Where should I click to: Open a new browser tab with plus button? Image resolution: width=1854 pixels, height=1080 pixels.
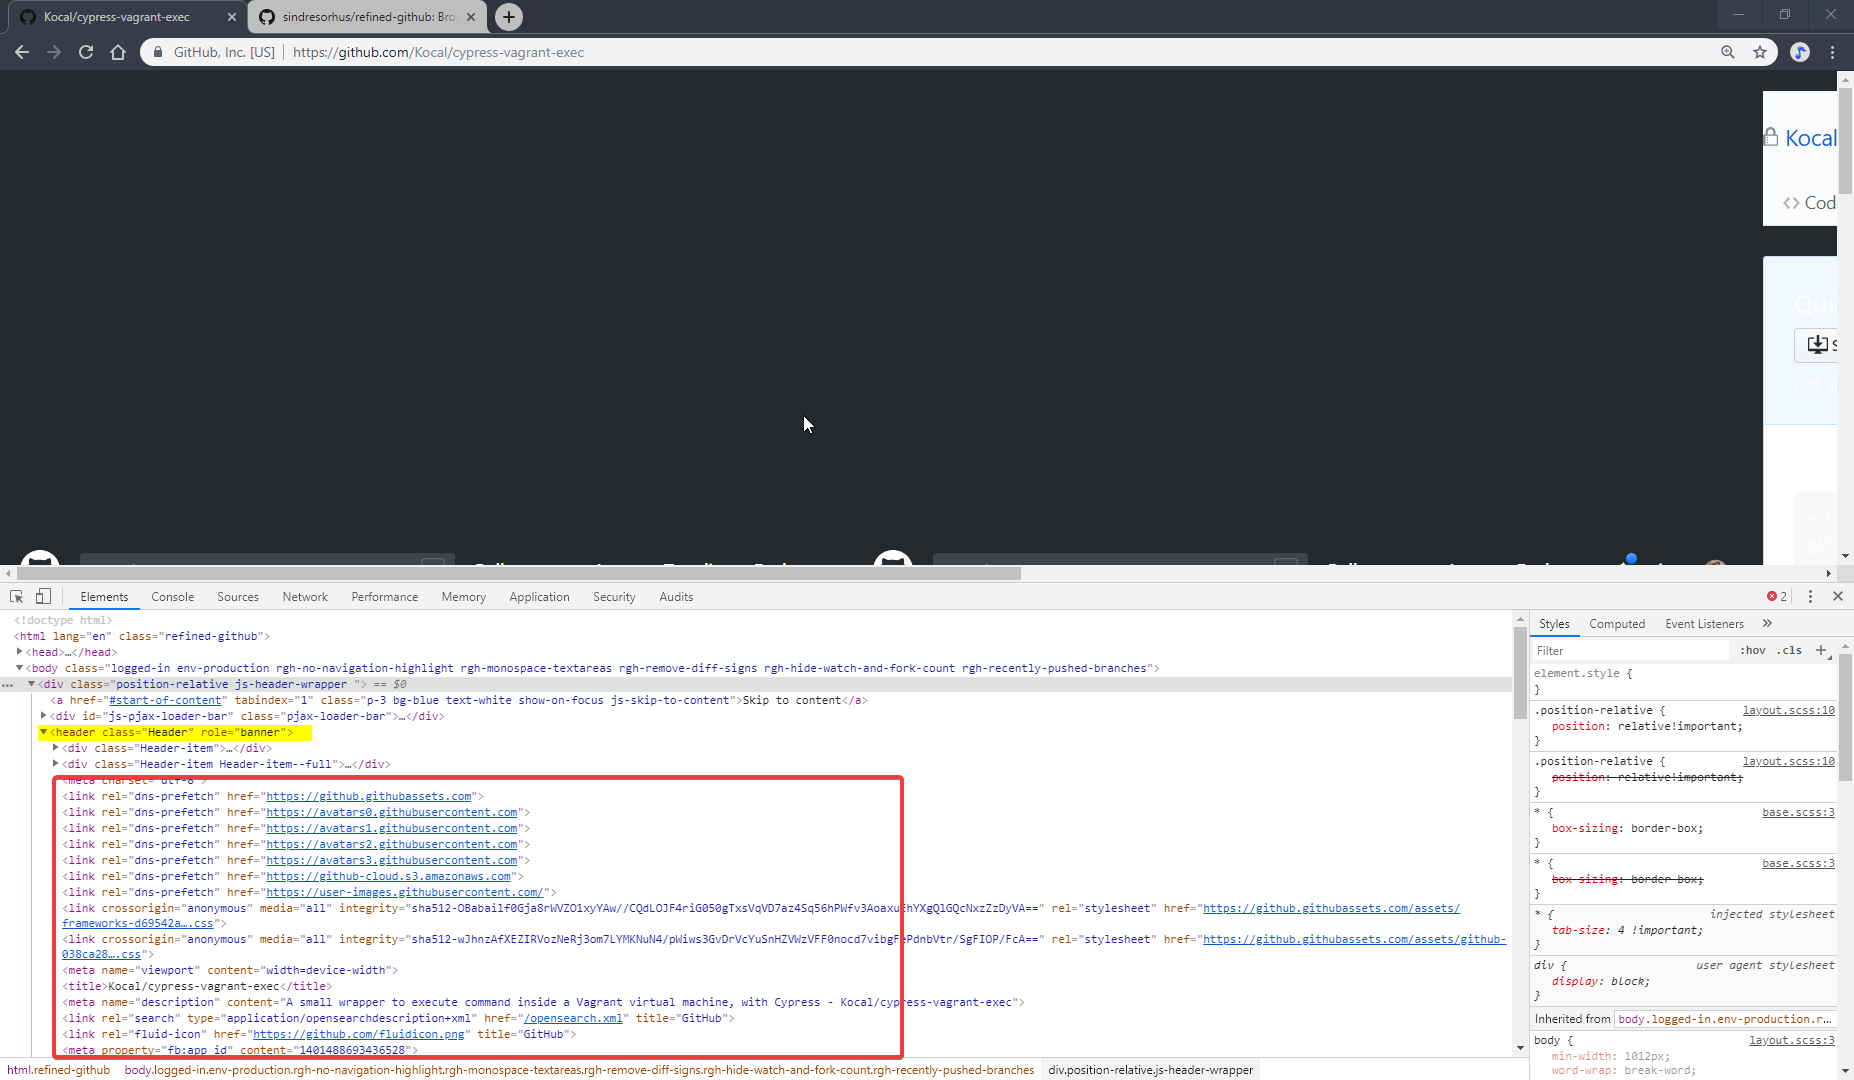[509, 17]
